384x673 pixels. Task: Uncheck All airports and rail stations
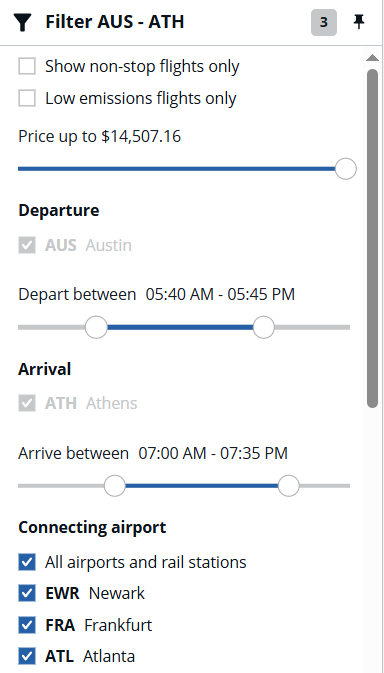point(27,562)
